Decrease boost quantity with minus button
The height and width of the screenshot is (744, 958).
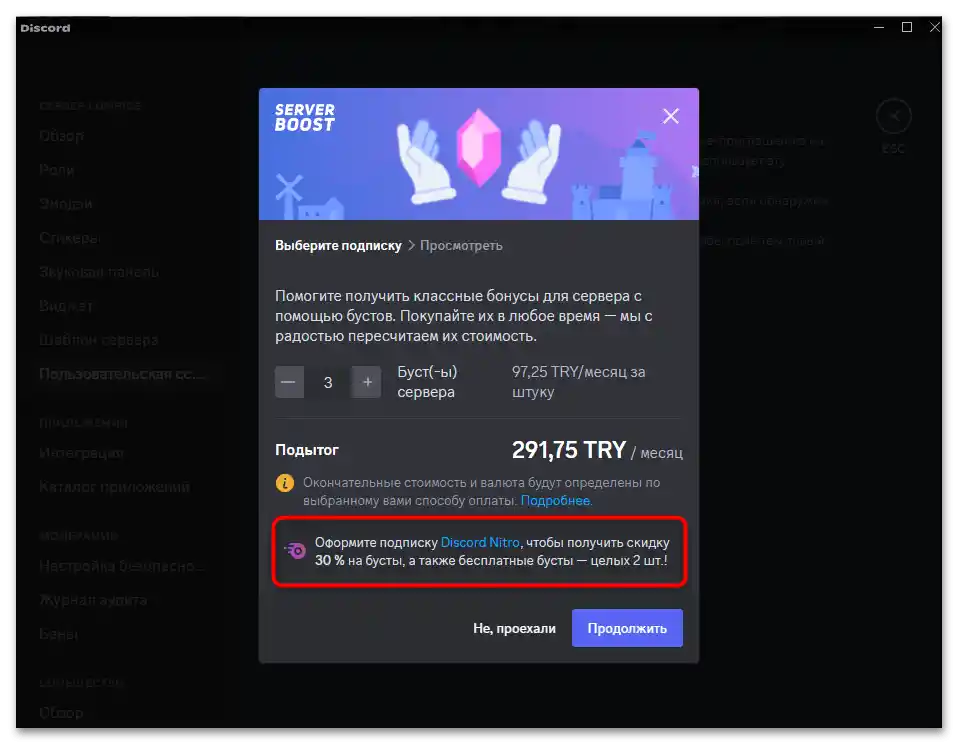coord(289,382)
